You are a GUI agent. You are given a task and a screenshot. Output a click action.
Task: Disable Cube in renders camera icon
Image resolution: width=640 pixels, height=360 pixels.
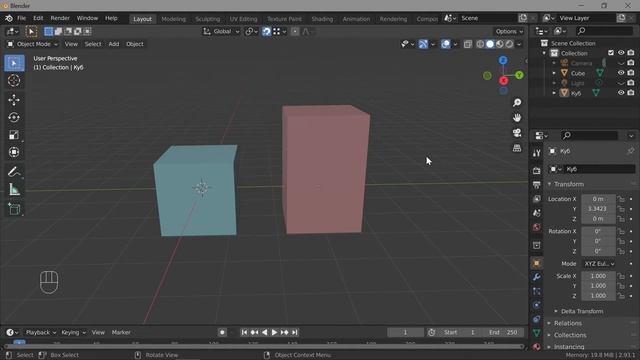[631, 73]
